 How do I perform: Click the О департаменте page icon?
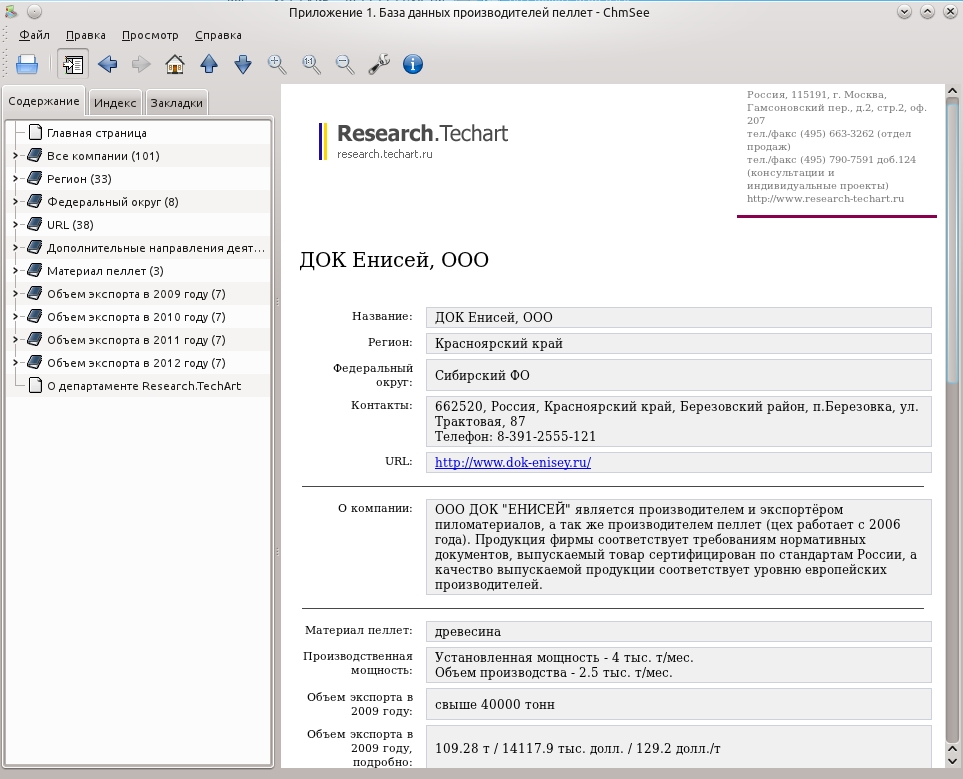pos(36,385)
